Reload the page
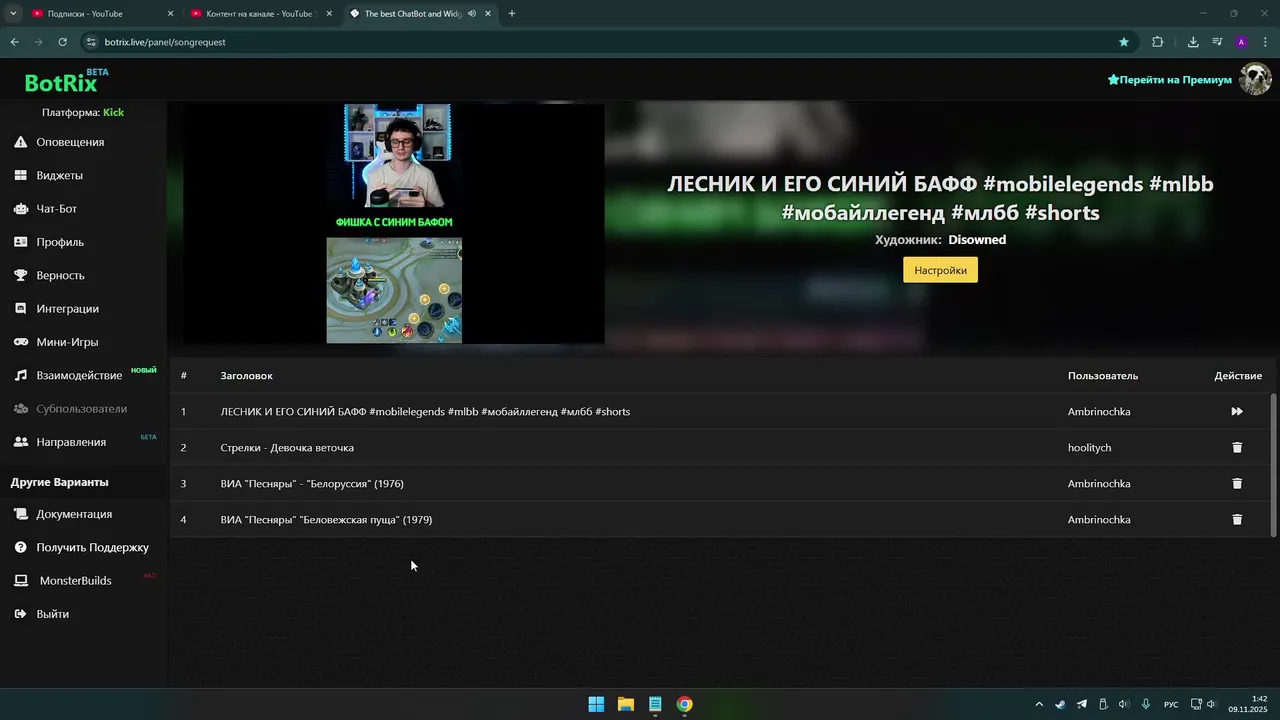Image resolution: width=1280 pixels, height=720 pixels. pyautogui.click(x=62, y=42)
